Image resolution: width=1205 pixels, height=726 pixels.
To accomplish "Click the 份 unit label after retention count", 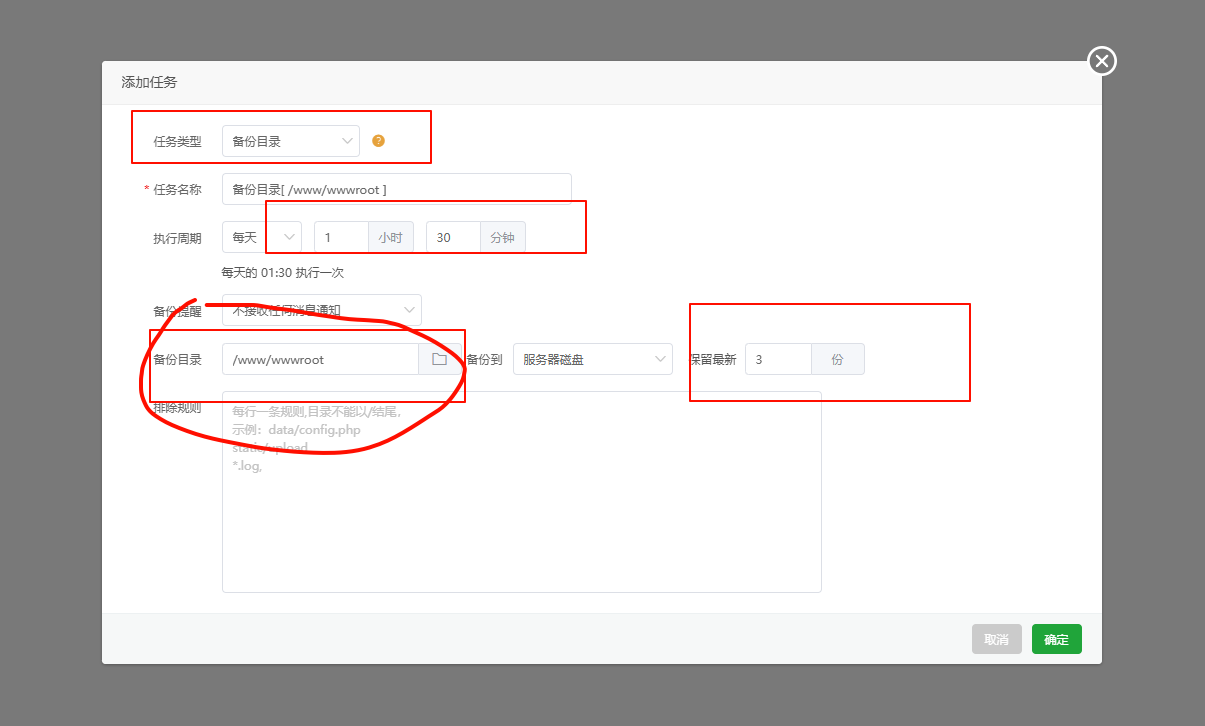I will [837, 359].
